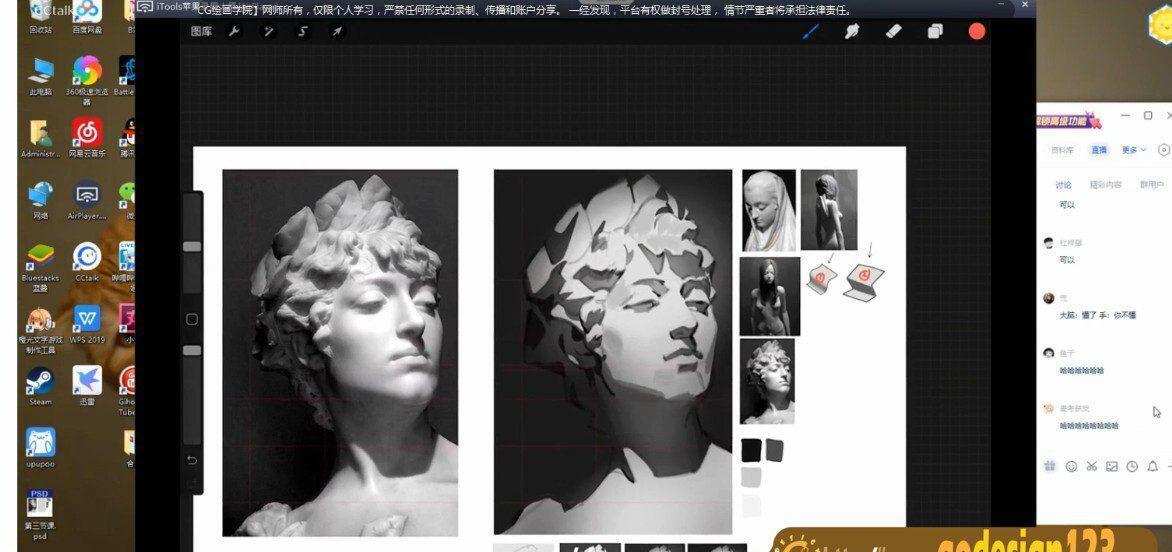1172x552 pixels.
Task: Click the standing statue back-view reference
Action: click(829, 209)
